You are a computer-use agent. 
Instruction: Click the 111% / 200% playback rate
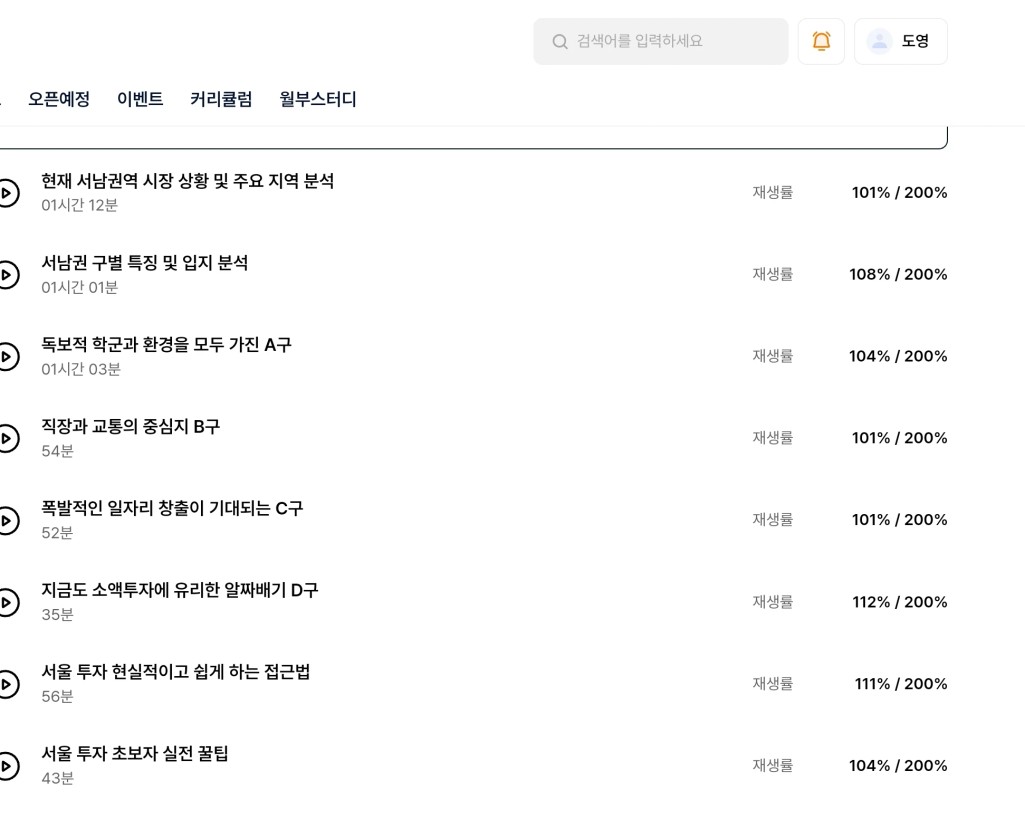[x=901, y=684]
